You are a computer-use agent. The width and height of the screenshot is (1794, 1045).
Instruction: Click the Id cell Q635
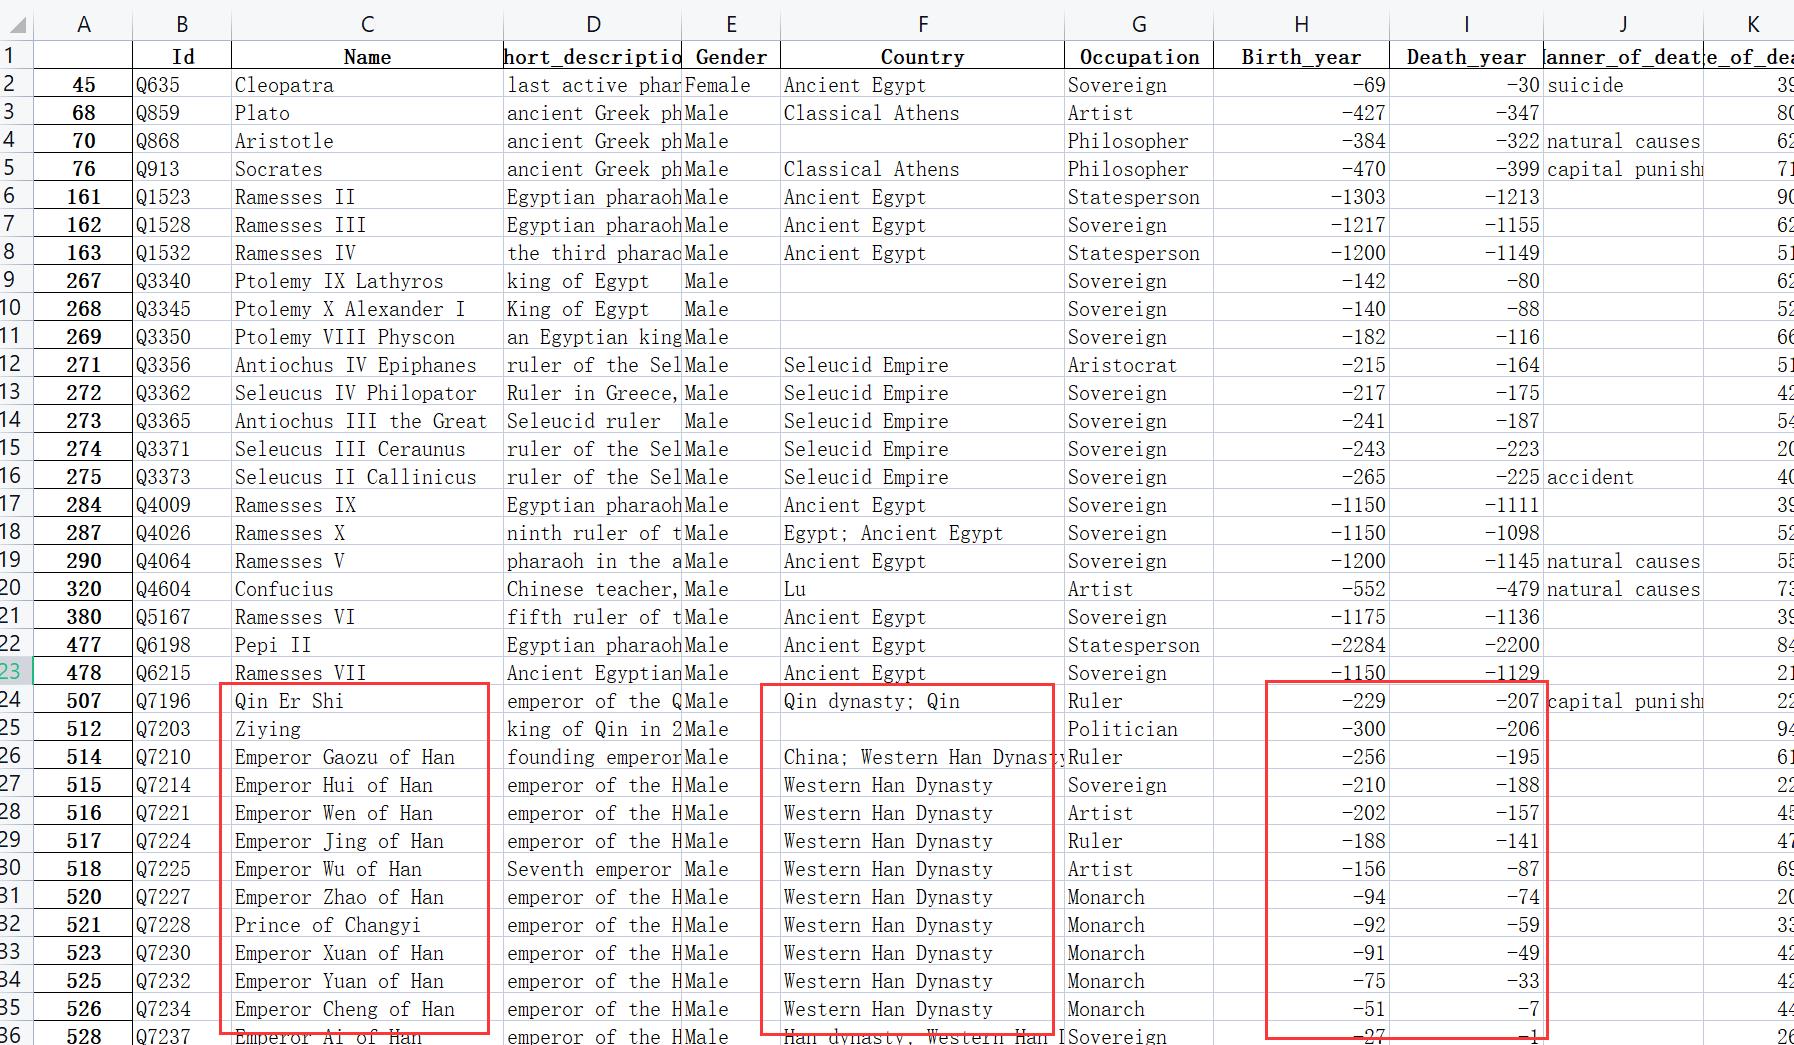pos(182,85)
